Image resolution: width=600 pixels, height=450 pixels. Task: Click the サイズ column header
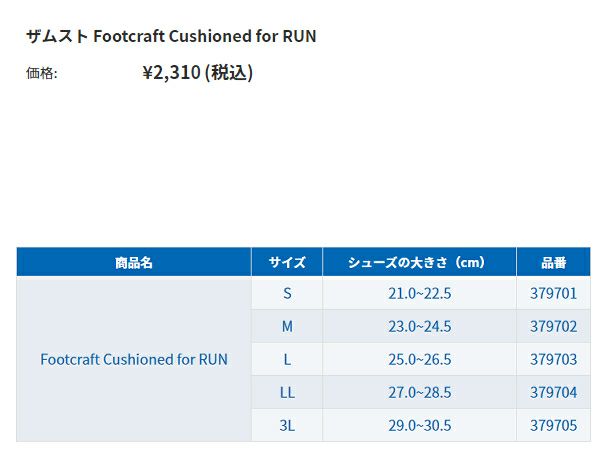287,263
